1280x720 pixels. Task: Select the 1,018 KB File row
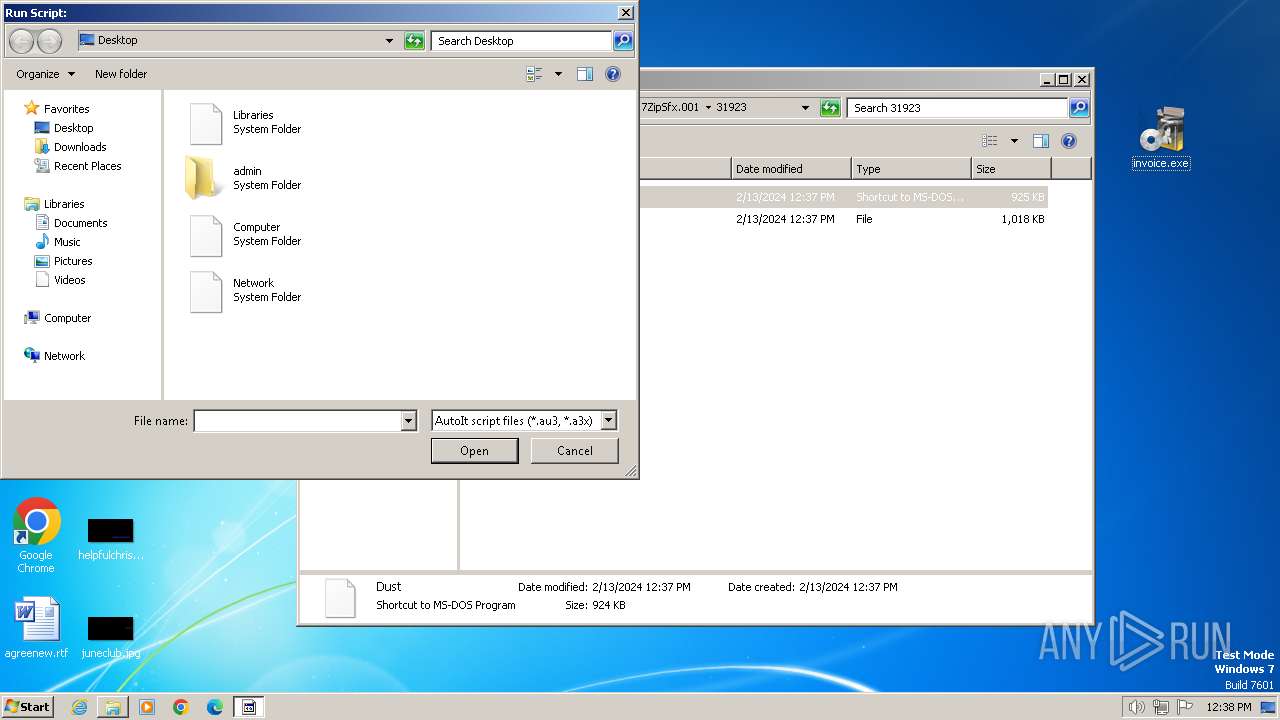pos(844,219)
